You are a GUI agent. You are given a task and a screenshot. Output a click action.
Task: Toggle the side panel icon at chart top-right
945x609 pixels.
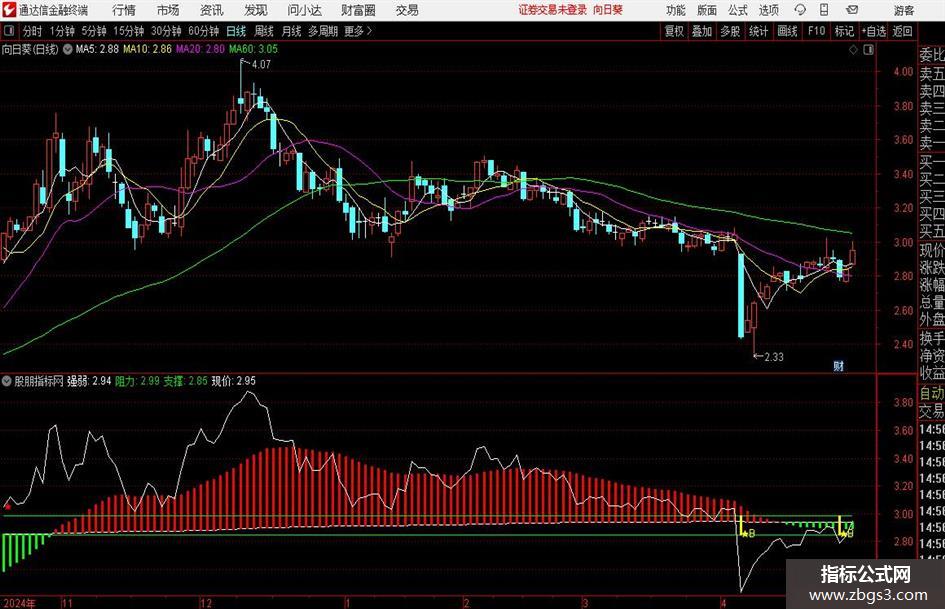pyautogui.click(x=868, y=49)
